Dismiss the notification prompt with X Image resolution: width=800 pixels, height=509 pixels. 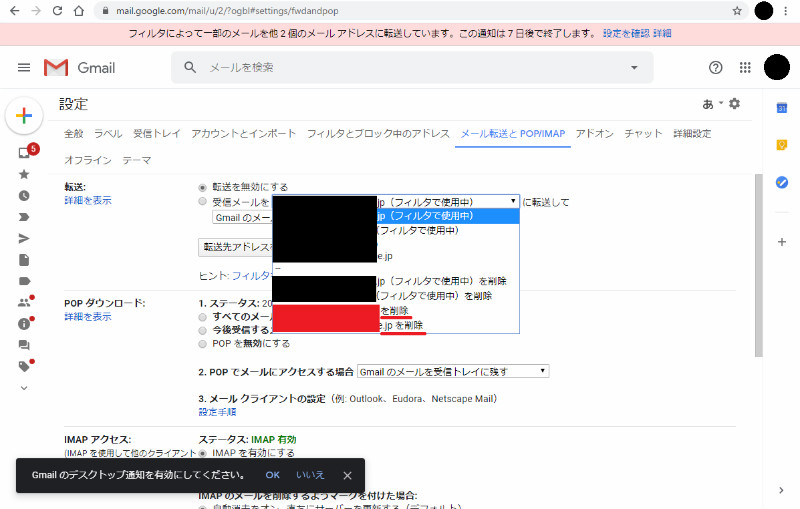tap(347, 475)
